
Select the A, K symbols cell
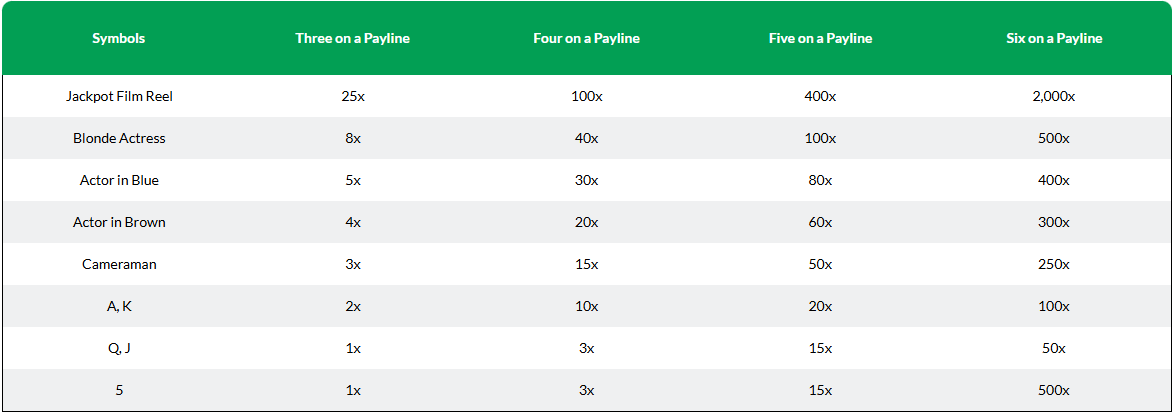(119, 306)
